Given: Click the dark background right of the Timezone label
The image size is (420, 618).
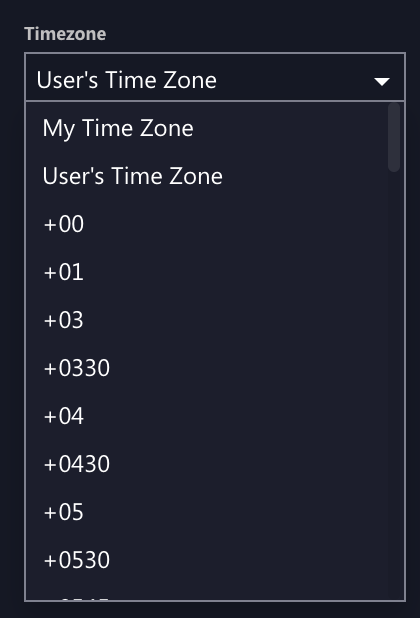Looking at the screenshot, I should [x=260, y=34].
